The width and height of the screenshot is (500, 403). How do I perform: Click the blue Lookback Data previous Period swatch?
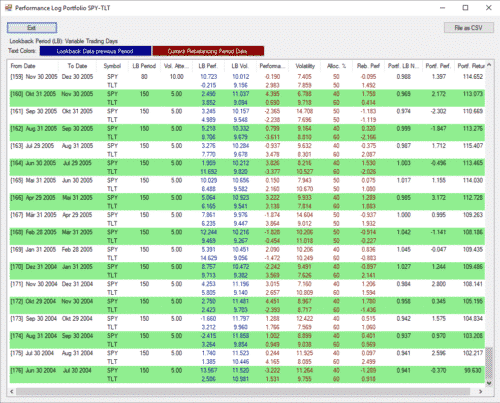coord(95,51)
